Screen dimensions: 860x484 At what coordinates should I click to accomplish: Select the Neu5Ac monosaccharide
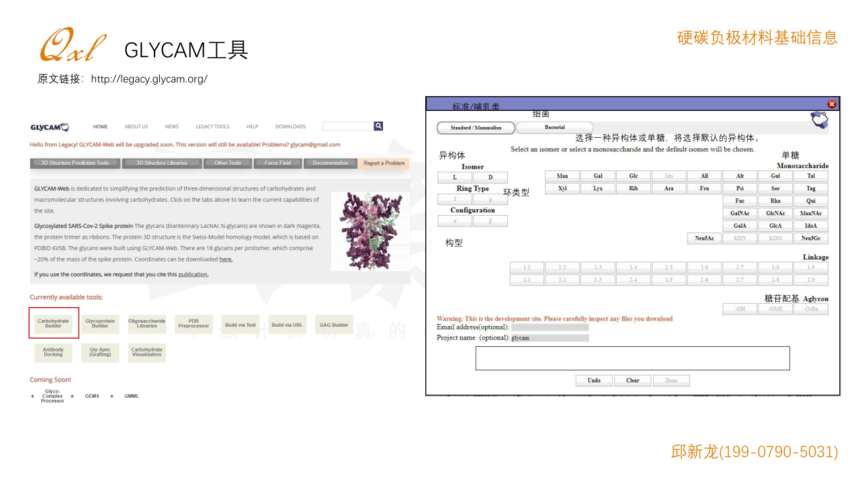click(x=704, y=238)
